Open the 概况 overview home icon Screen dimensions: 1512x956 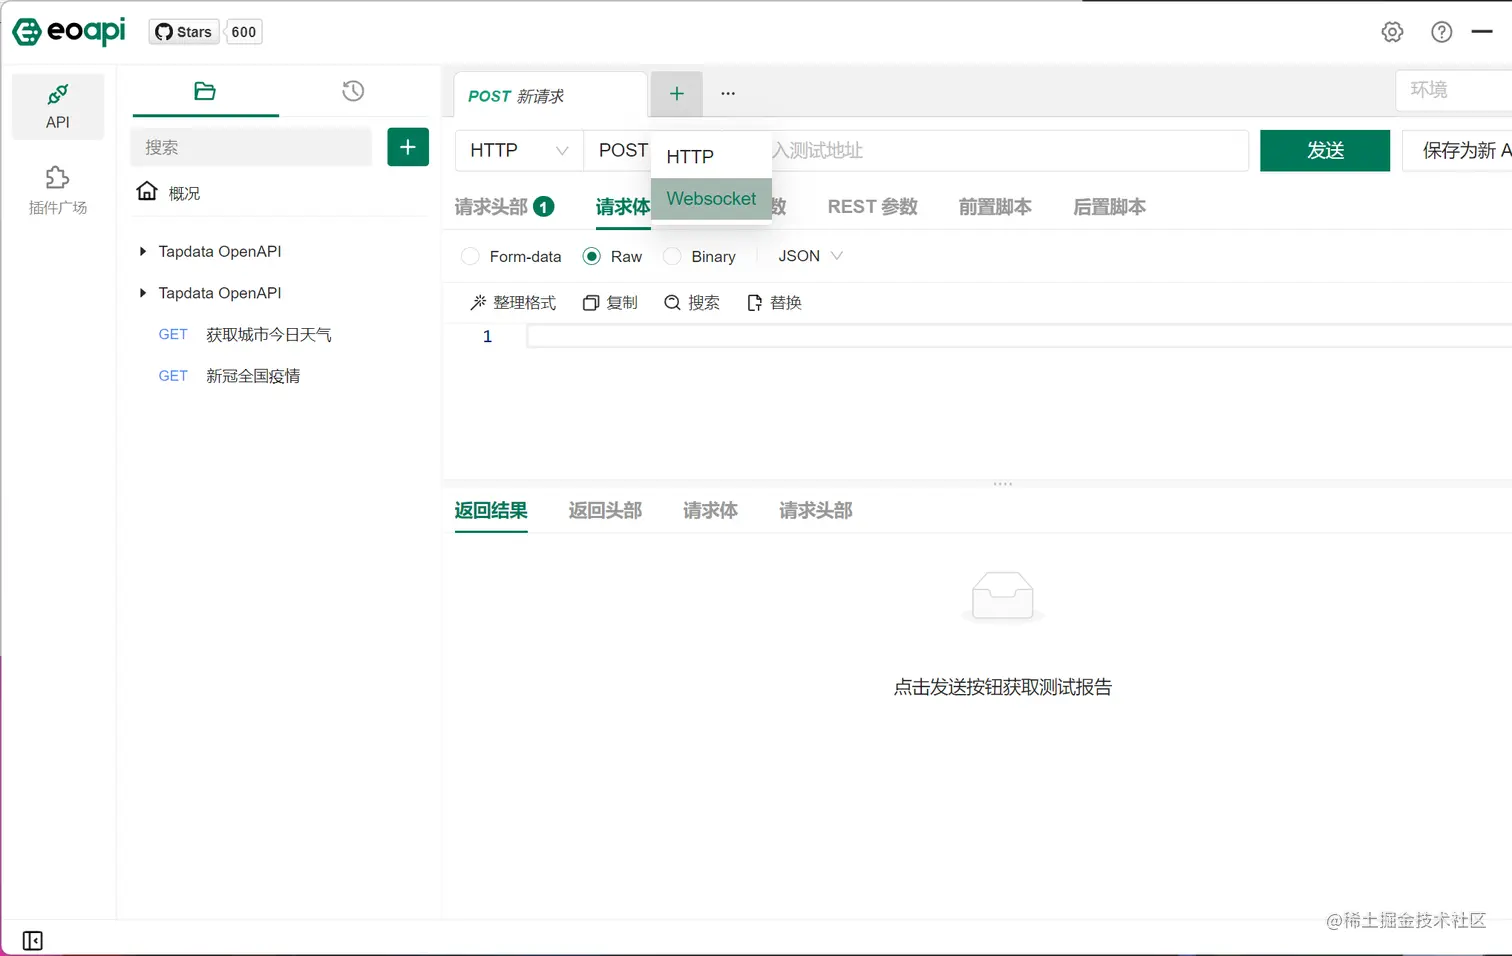147,192
